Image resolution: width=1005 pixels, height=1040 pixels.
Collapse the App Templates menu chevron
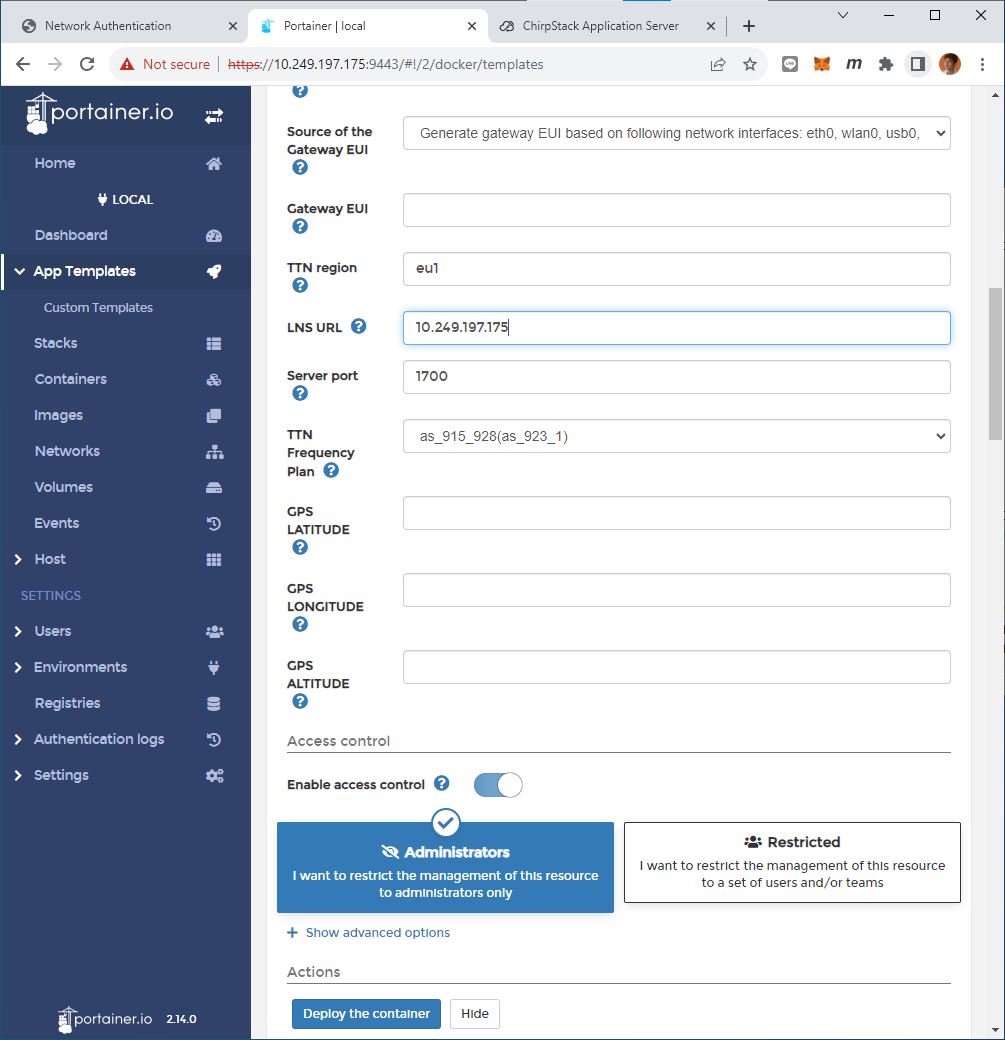point(20,272)
